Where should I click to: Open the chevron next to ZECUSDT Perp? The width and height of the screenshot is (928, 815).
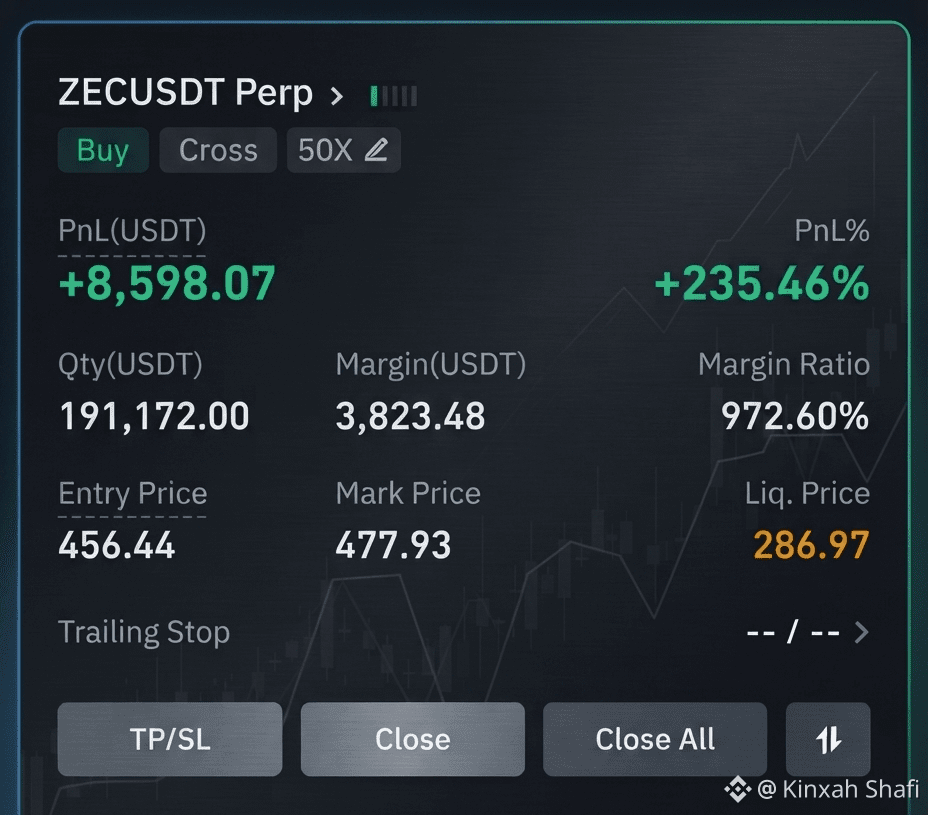click(x=336, y=96)
